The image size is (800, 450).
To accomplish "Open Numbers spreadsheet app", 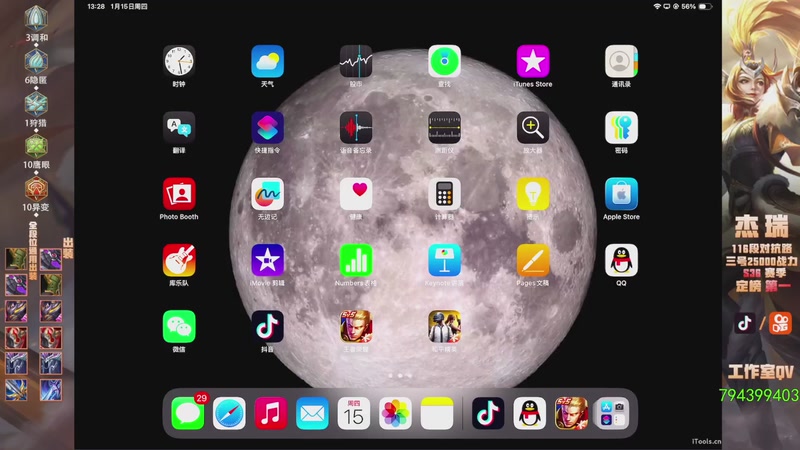I will 356,260.
